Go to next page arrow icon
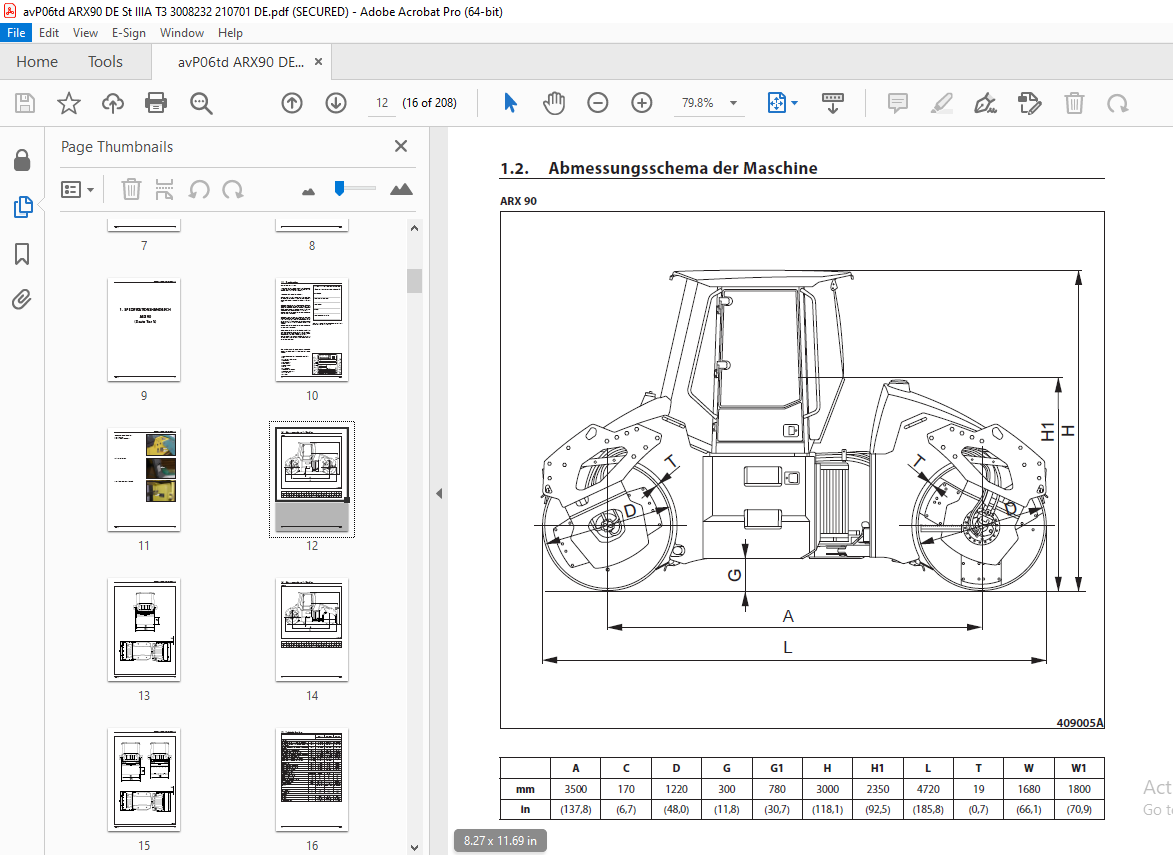The image size is (1173, 855). 336,102
